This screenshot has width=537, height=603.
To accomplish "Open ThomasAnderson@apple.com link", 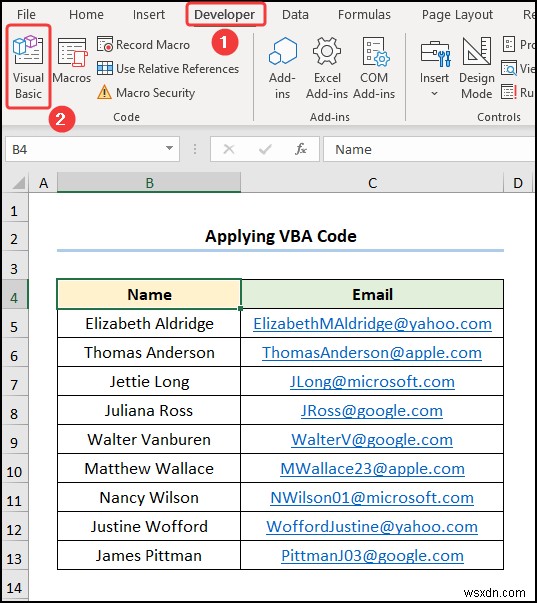I will coord(372,353).
